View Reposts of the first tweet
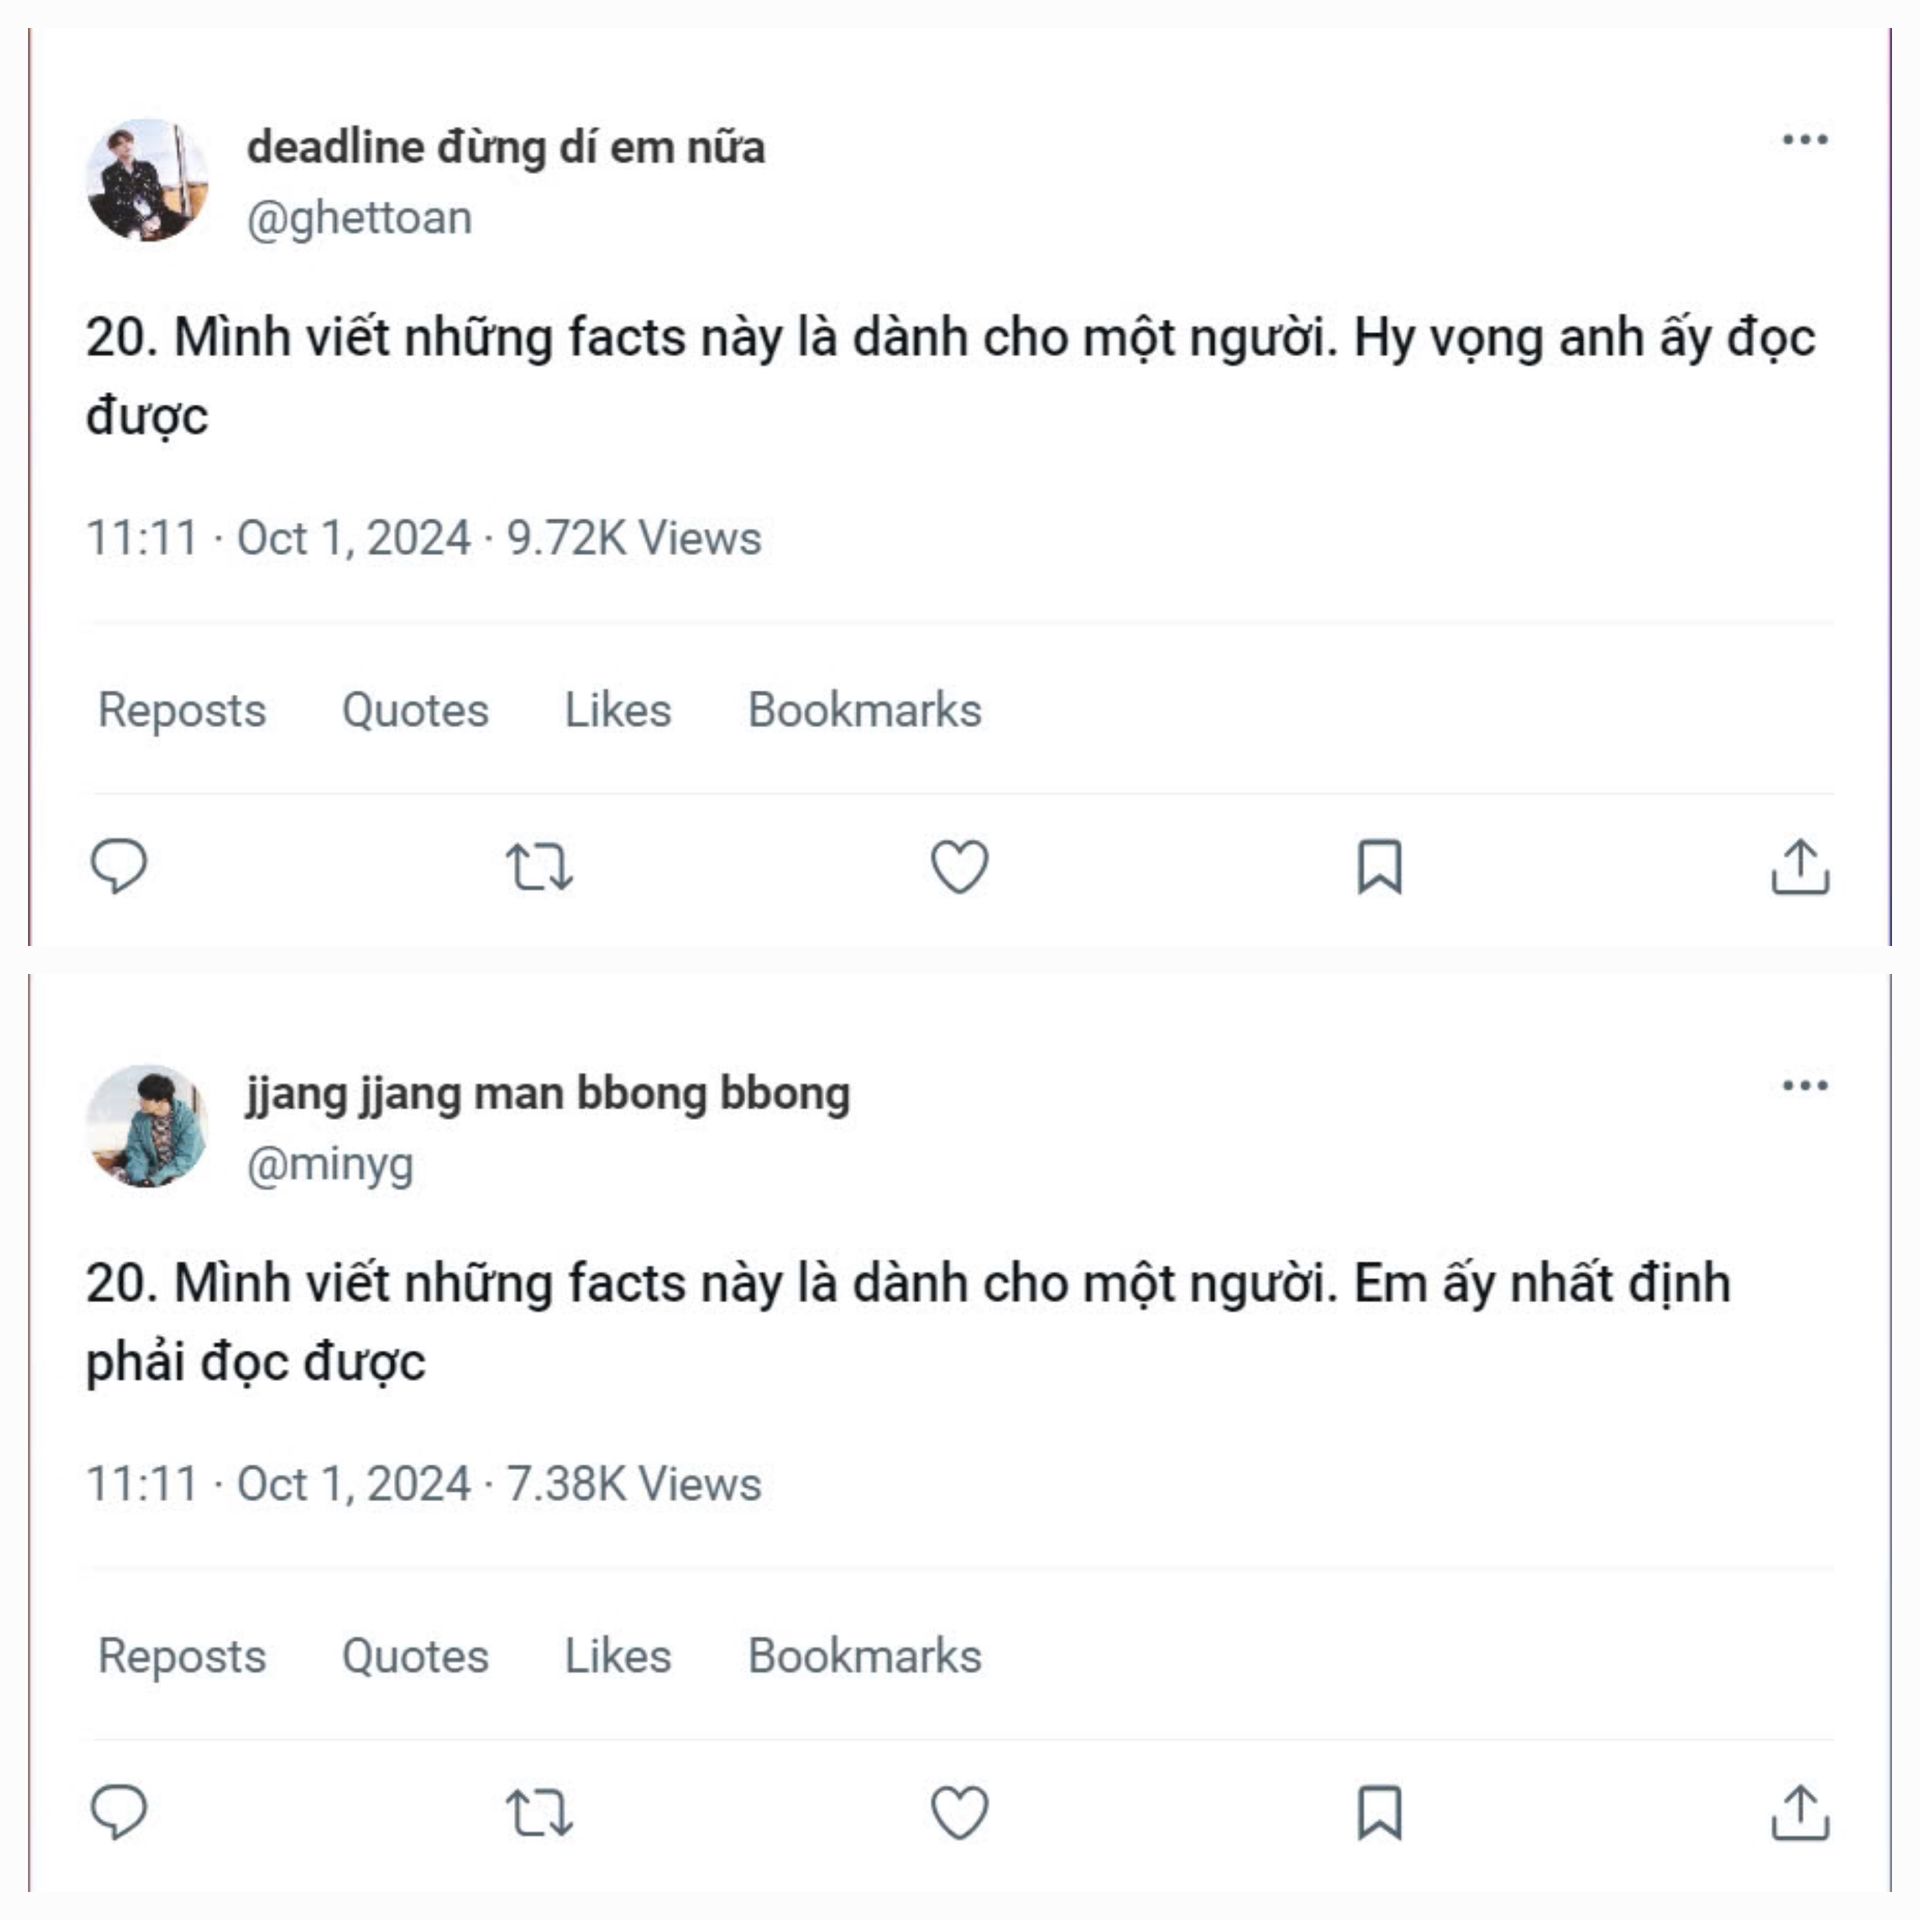 click(x=182, y=711)
